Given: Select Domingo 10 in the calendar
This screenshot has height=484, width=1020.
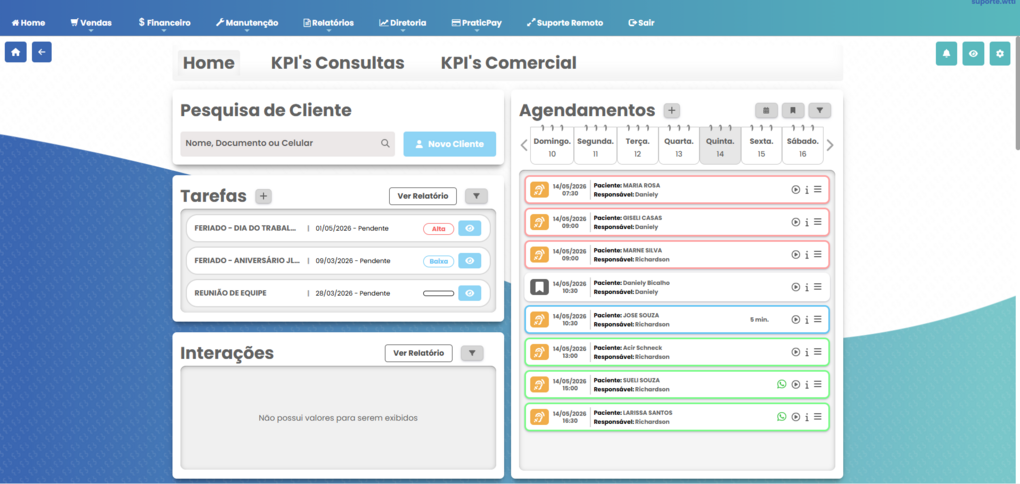Looking at the screenshot, I should pos(552,146).
